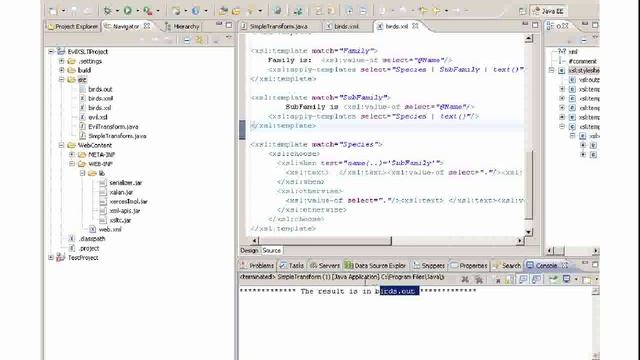Select birds.xsl file in the Navigator tree
The width and height of the screenshot is (640, 360).
pos(100,108)
